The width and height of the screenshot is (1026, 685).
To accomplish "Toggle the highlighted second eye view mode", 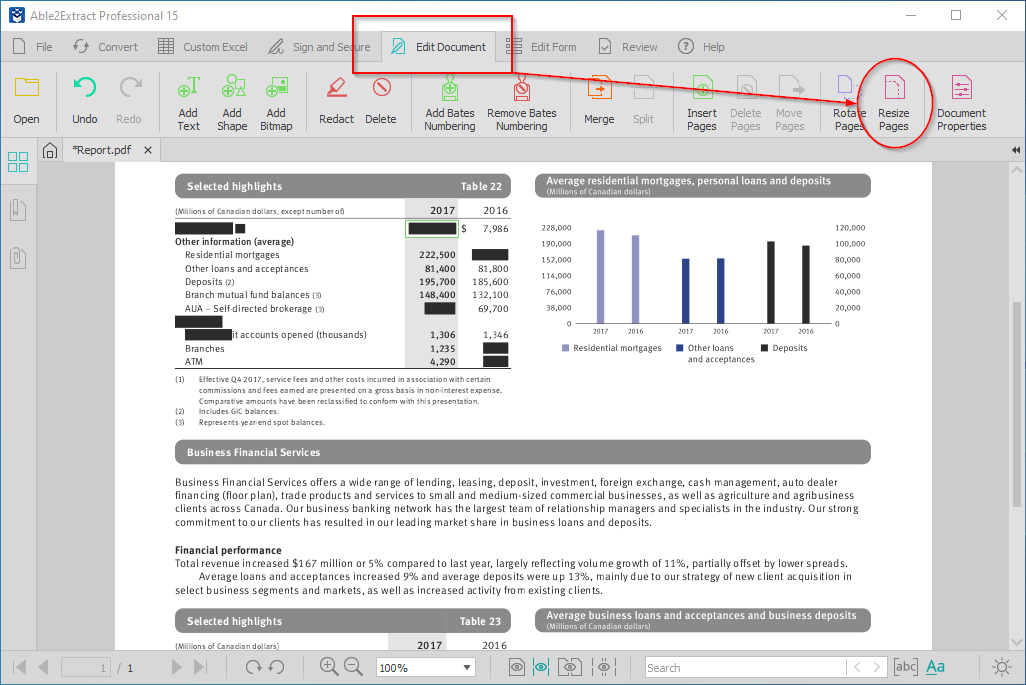I will click(541, 667).
